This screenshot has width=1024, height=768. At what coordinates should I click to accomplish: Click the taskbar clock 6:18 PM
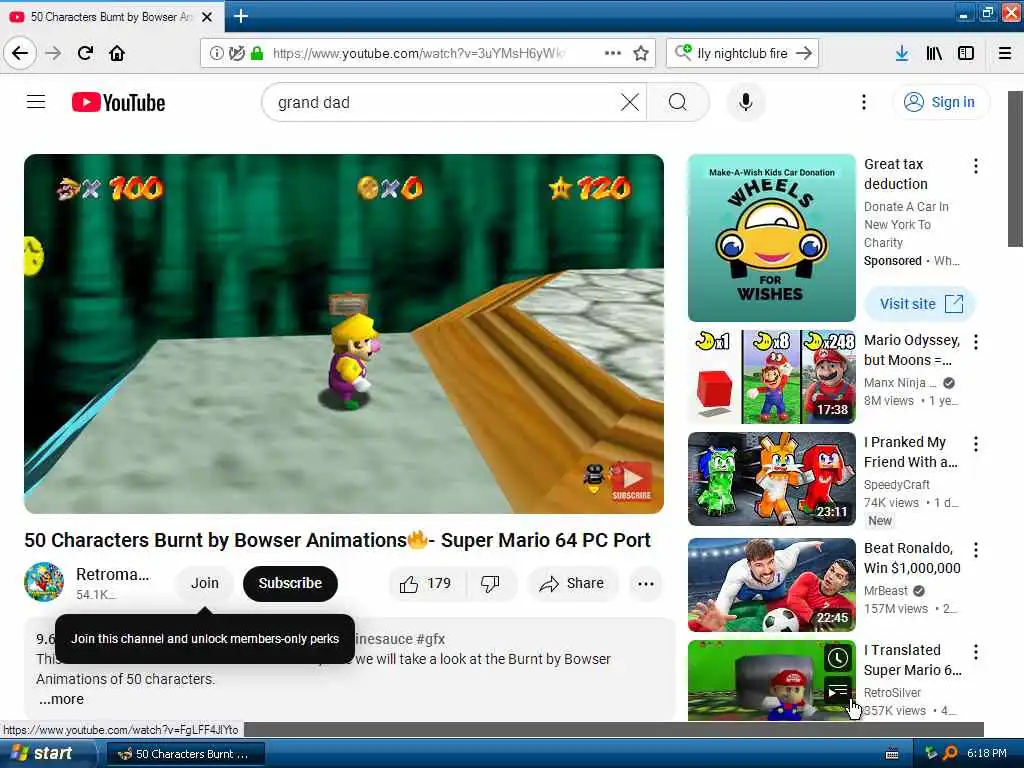click(x=987, y=754)
